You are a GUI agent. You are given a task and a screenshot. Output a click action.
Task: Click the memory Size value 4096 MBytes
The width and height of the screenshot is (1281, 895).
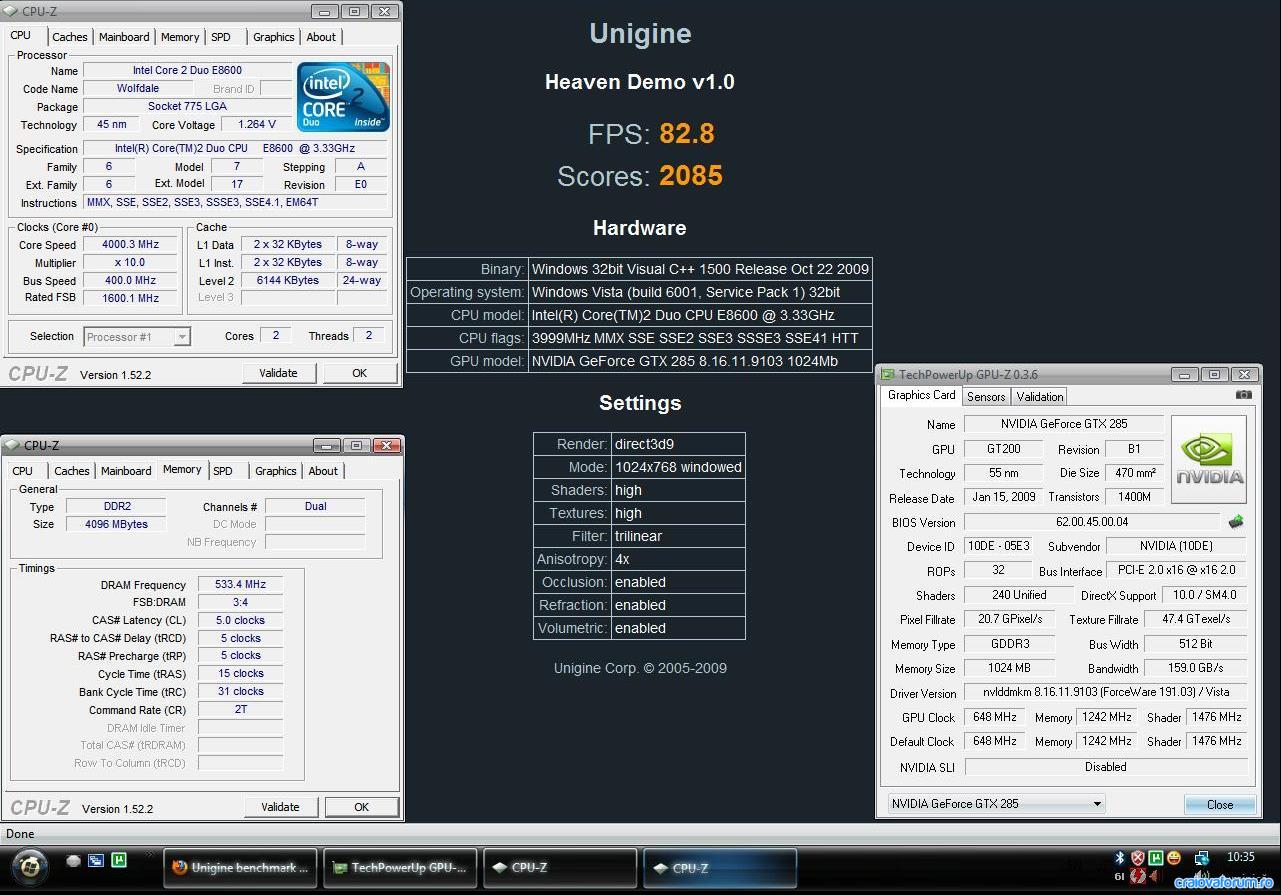pos(116,525)
